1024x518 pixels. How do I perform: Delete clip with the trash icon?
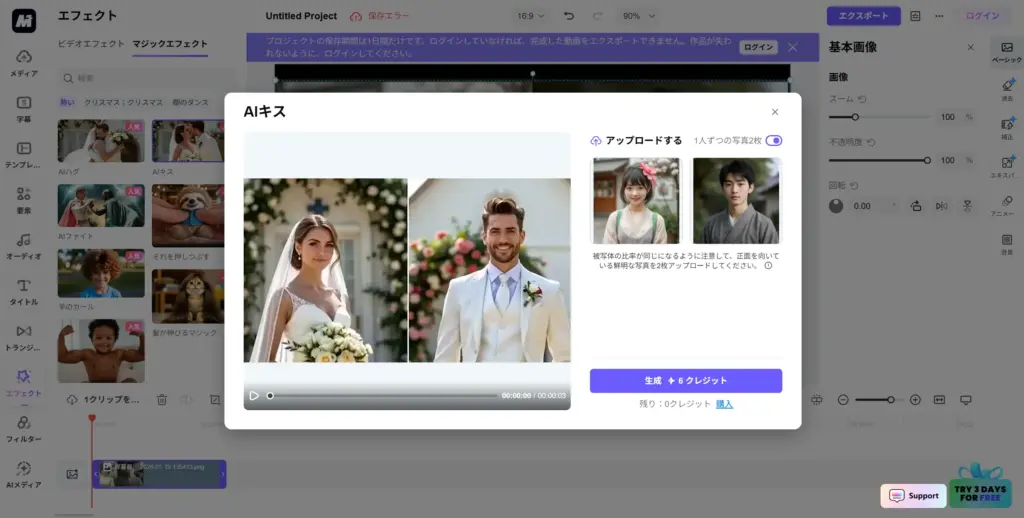(x=162, y=400)
